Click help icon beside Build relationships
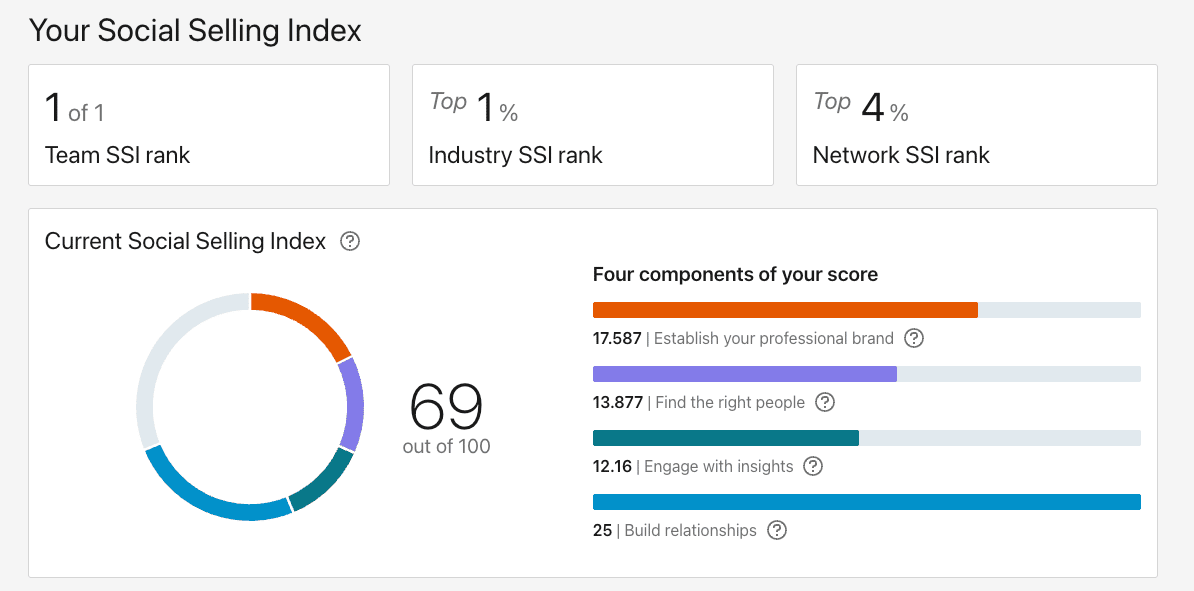Image resolution: width=1194 pixels, height=591 pixels. pyautogui.click(x=777, y=530)
